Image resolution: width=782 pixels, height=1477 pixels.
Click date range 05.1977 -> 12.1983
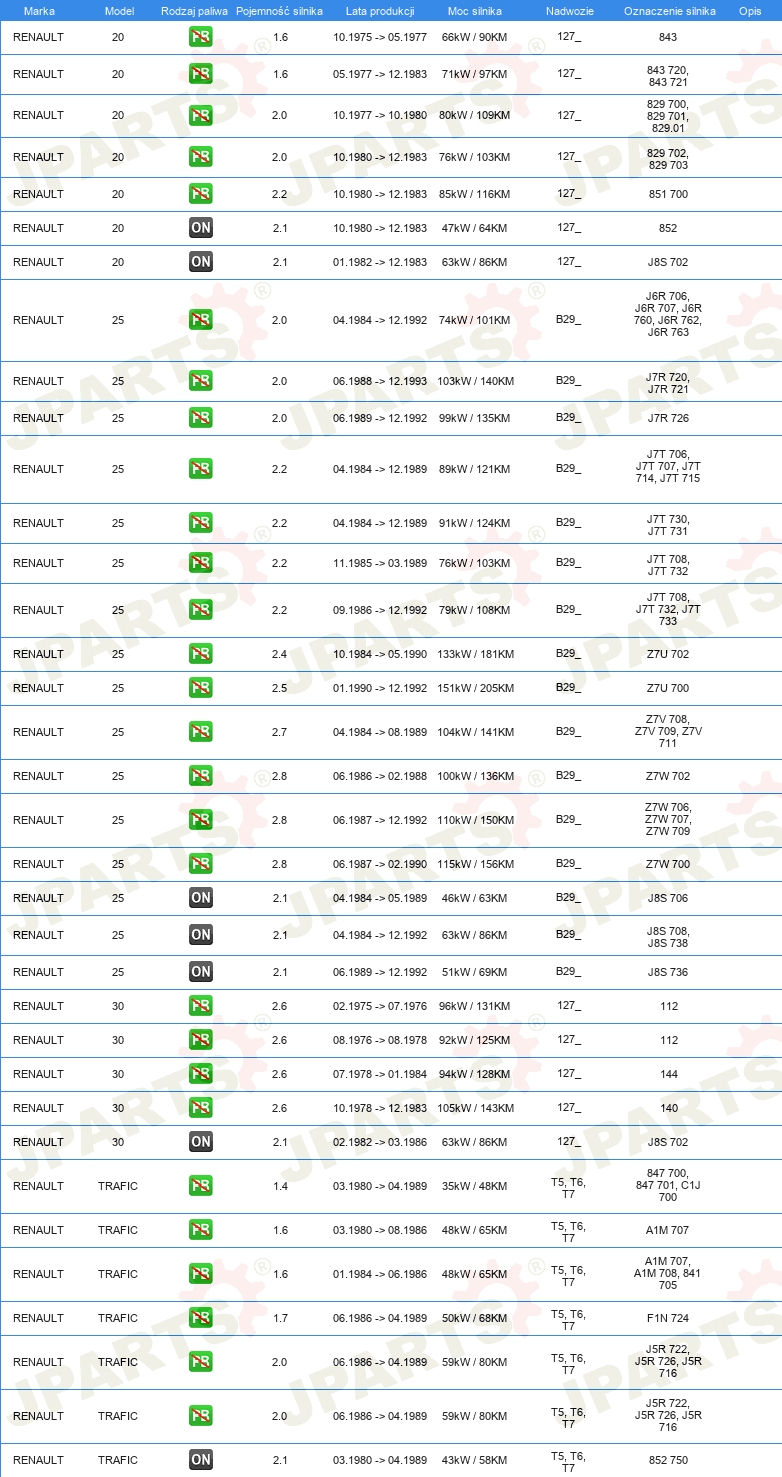click(380, 75)
